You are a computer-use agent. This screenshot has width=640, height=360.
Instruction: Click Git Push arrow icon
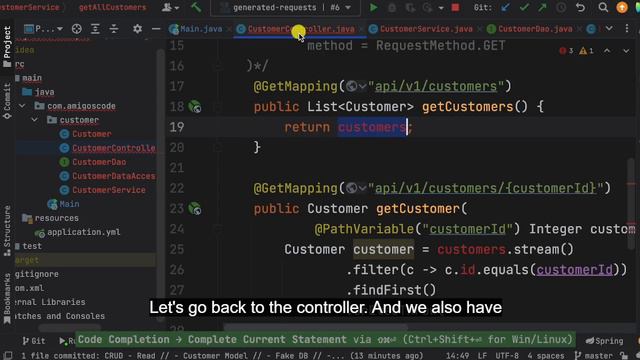(542, 7)
